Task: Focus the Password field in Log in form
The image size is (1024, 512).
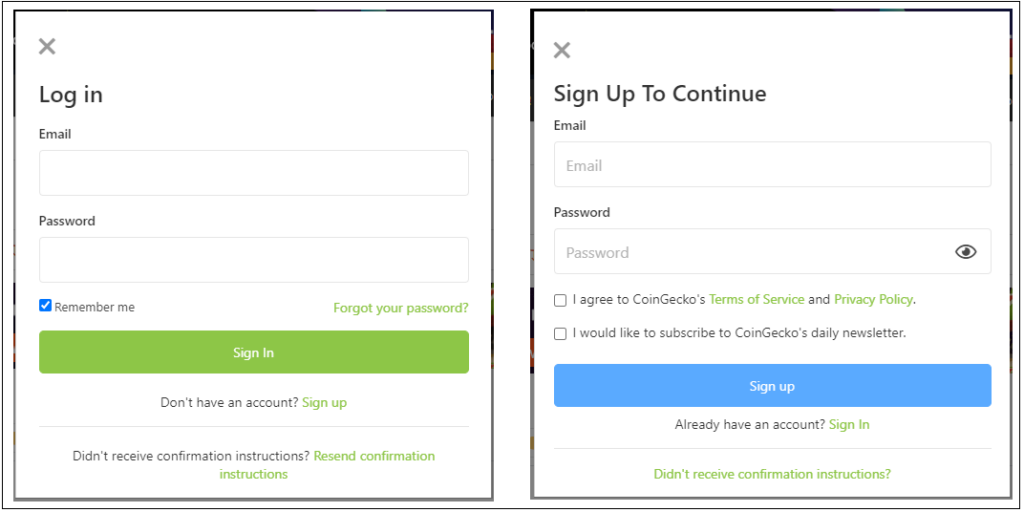Action: coord(254,260)
